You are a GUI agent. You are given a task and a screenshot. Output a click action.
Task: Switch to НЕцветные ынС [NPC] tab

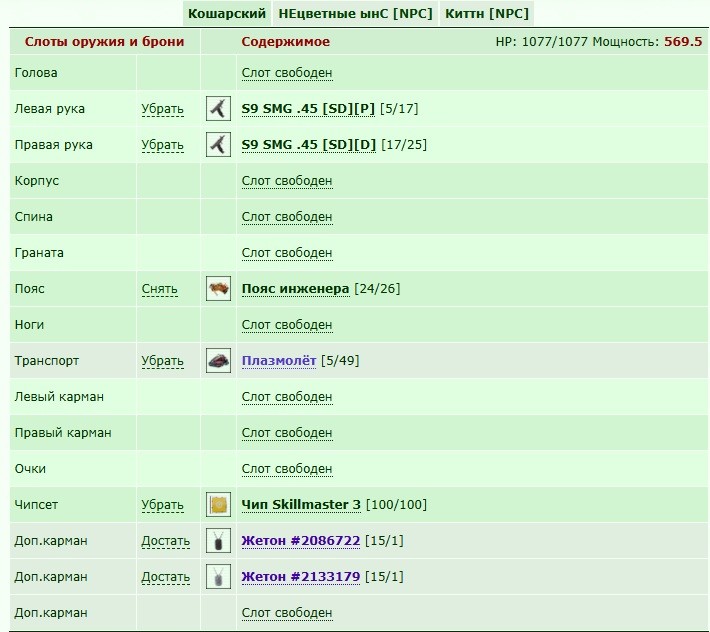355,14
